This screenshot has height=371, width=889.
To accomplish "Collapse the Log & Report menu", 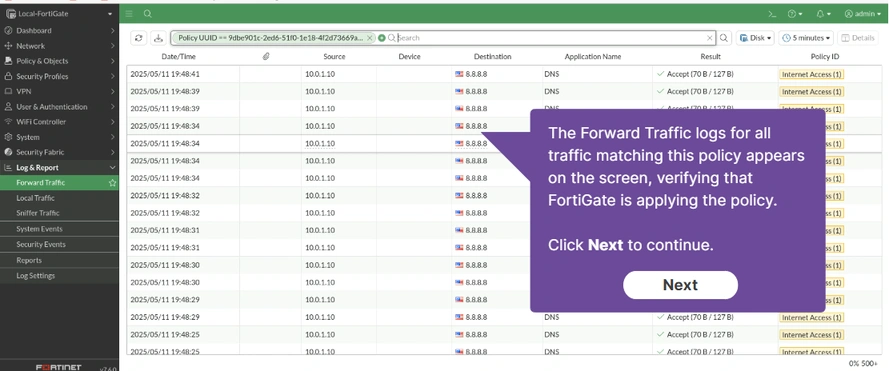I will tap(60, 167).
